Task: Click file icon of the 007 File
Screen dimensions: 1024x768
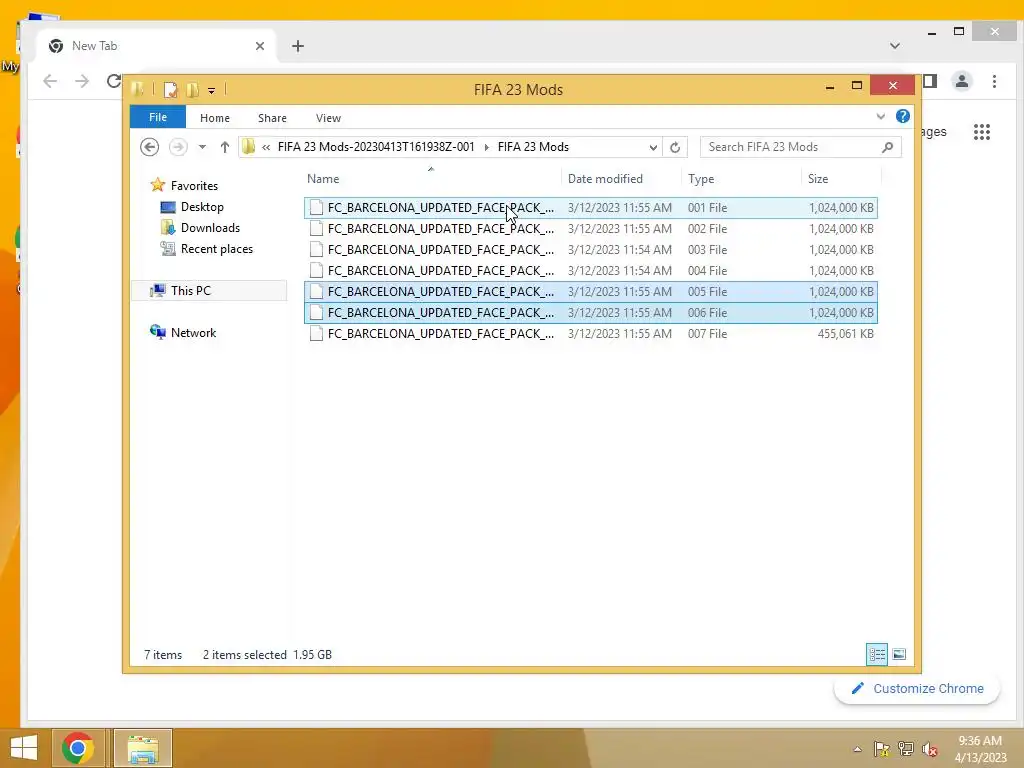Action: pyautogui.click(x=316, y=333)
